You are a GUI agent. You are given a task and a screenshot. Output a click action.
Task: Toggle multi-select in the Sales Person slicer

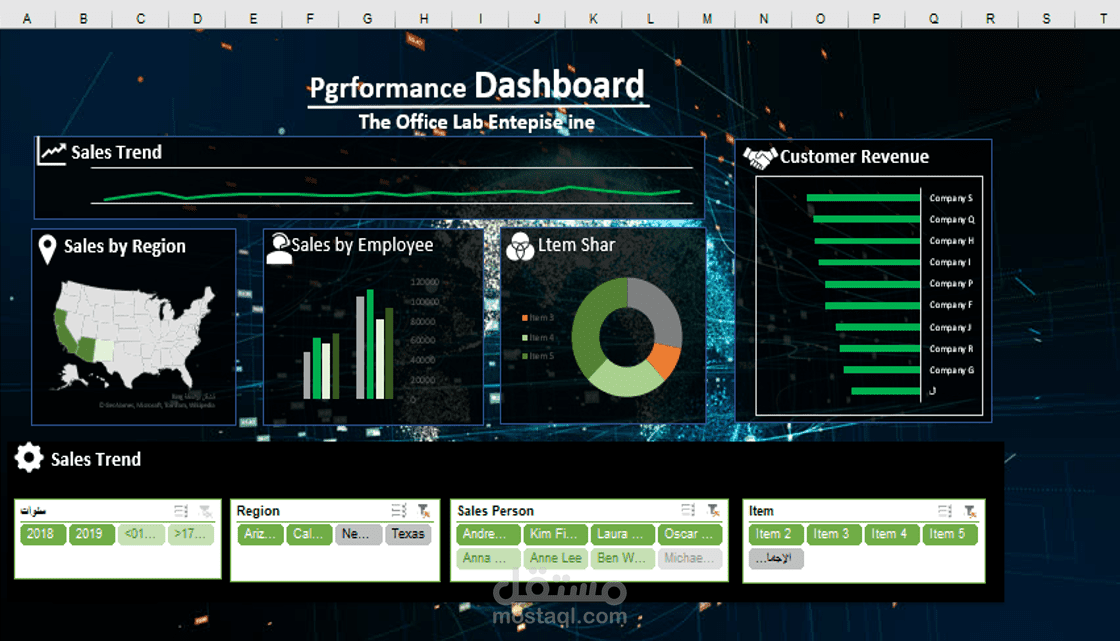[688, 510]
